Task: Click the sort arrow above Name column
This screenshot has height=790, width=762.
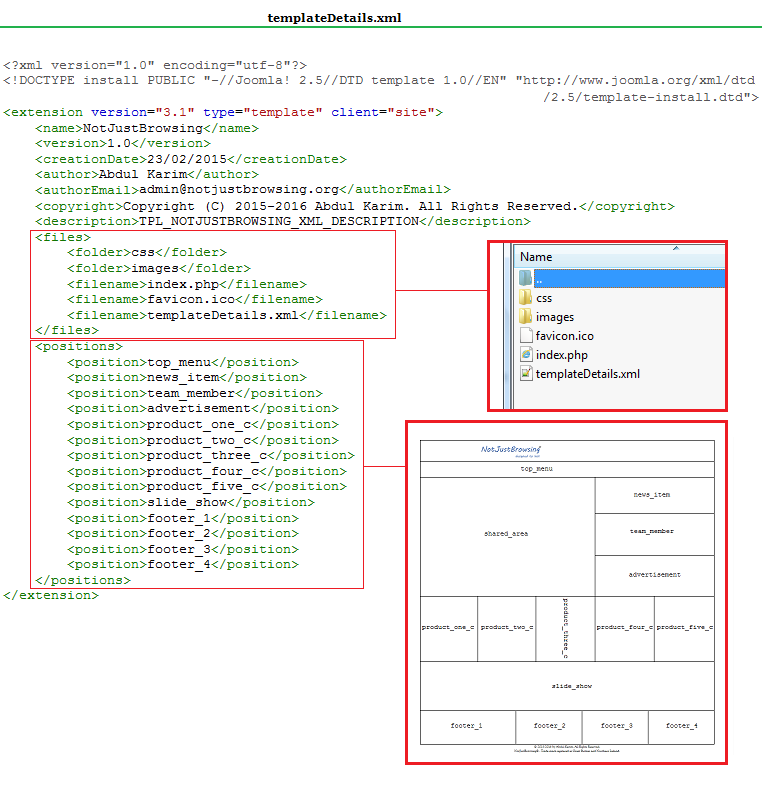Action: pos(676,247)
